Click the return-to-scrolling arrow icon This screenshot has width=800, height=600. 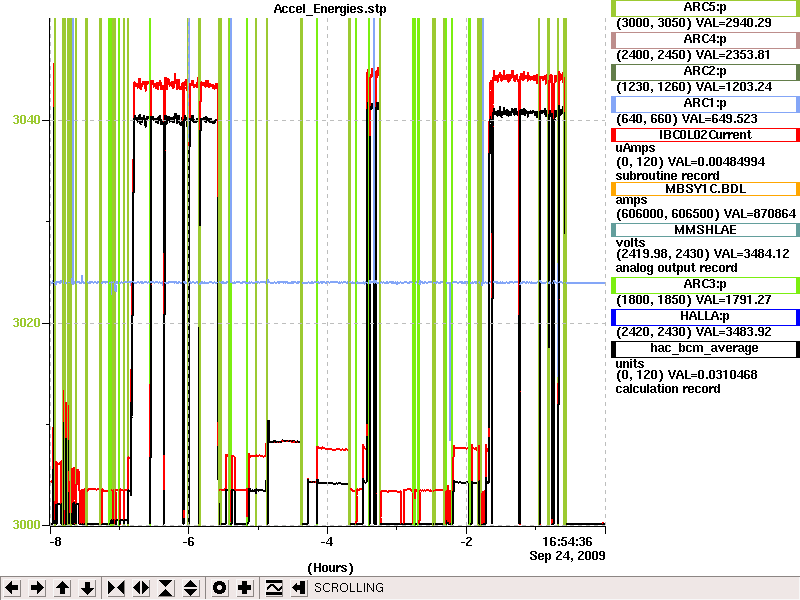pyautogui.click(x=299, y=588)
